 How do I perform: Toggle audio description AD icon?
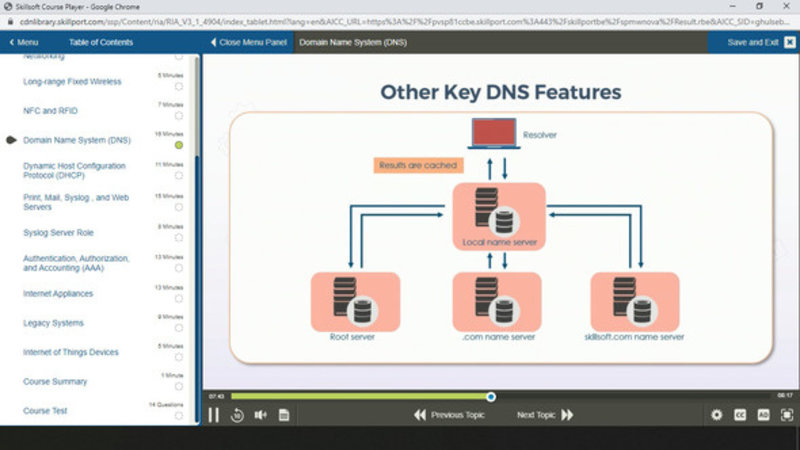point(763,415)
